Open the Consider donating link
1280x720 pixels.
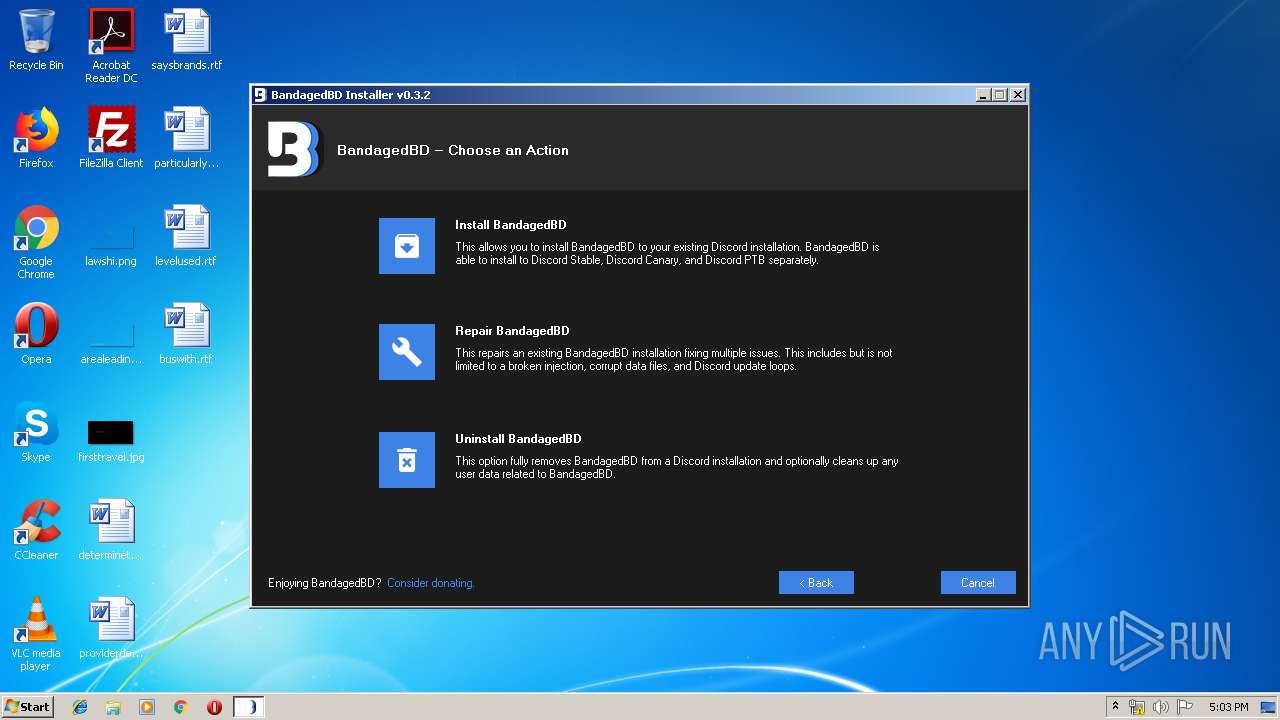click(x=431, y=583)
